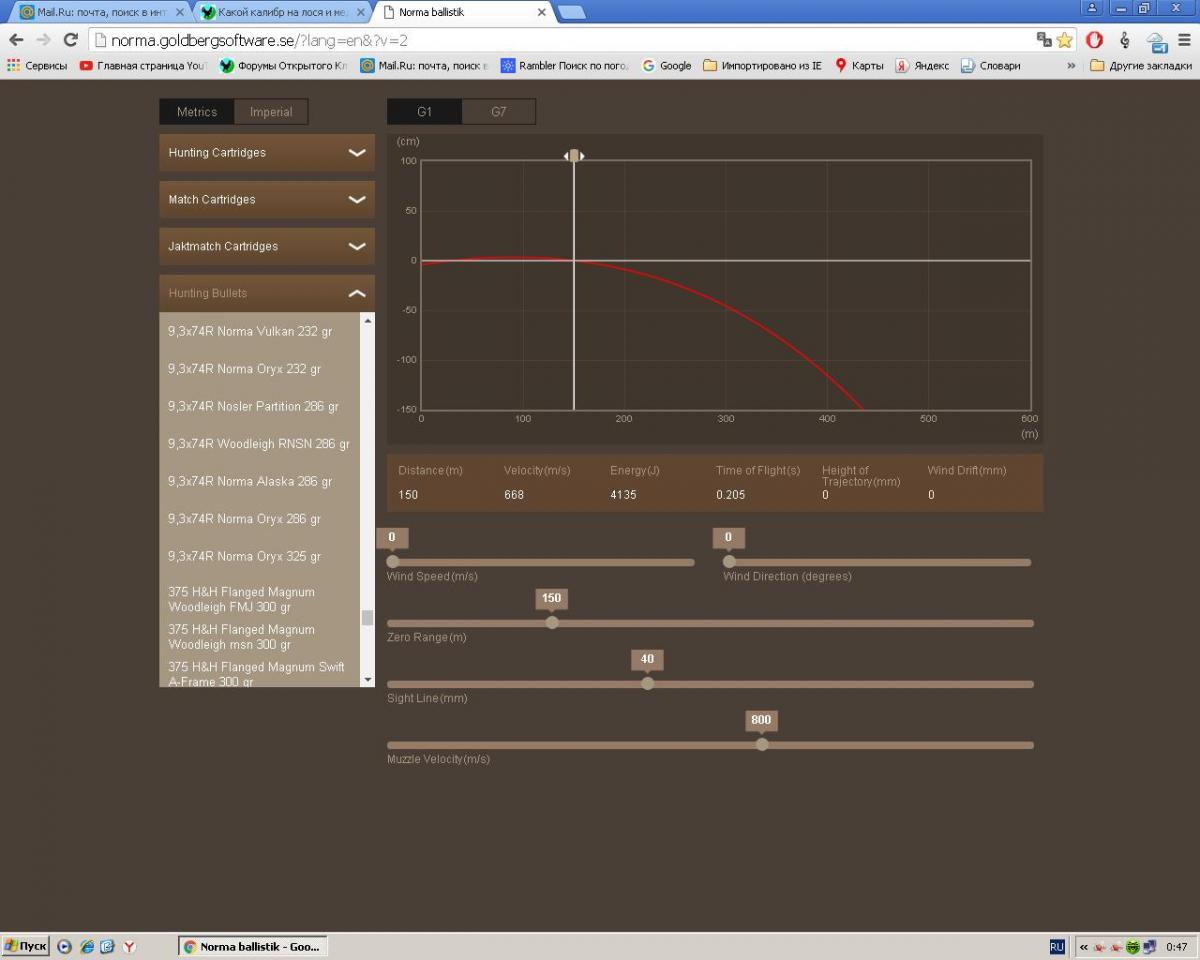
Task: Expand the Hunting Cartridges section
Action: [x=266, y=153]
